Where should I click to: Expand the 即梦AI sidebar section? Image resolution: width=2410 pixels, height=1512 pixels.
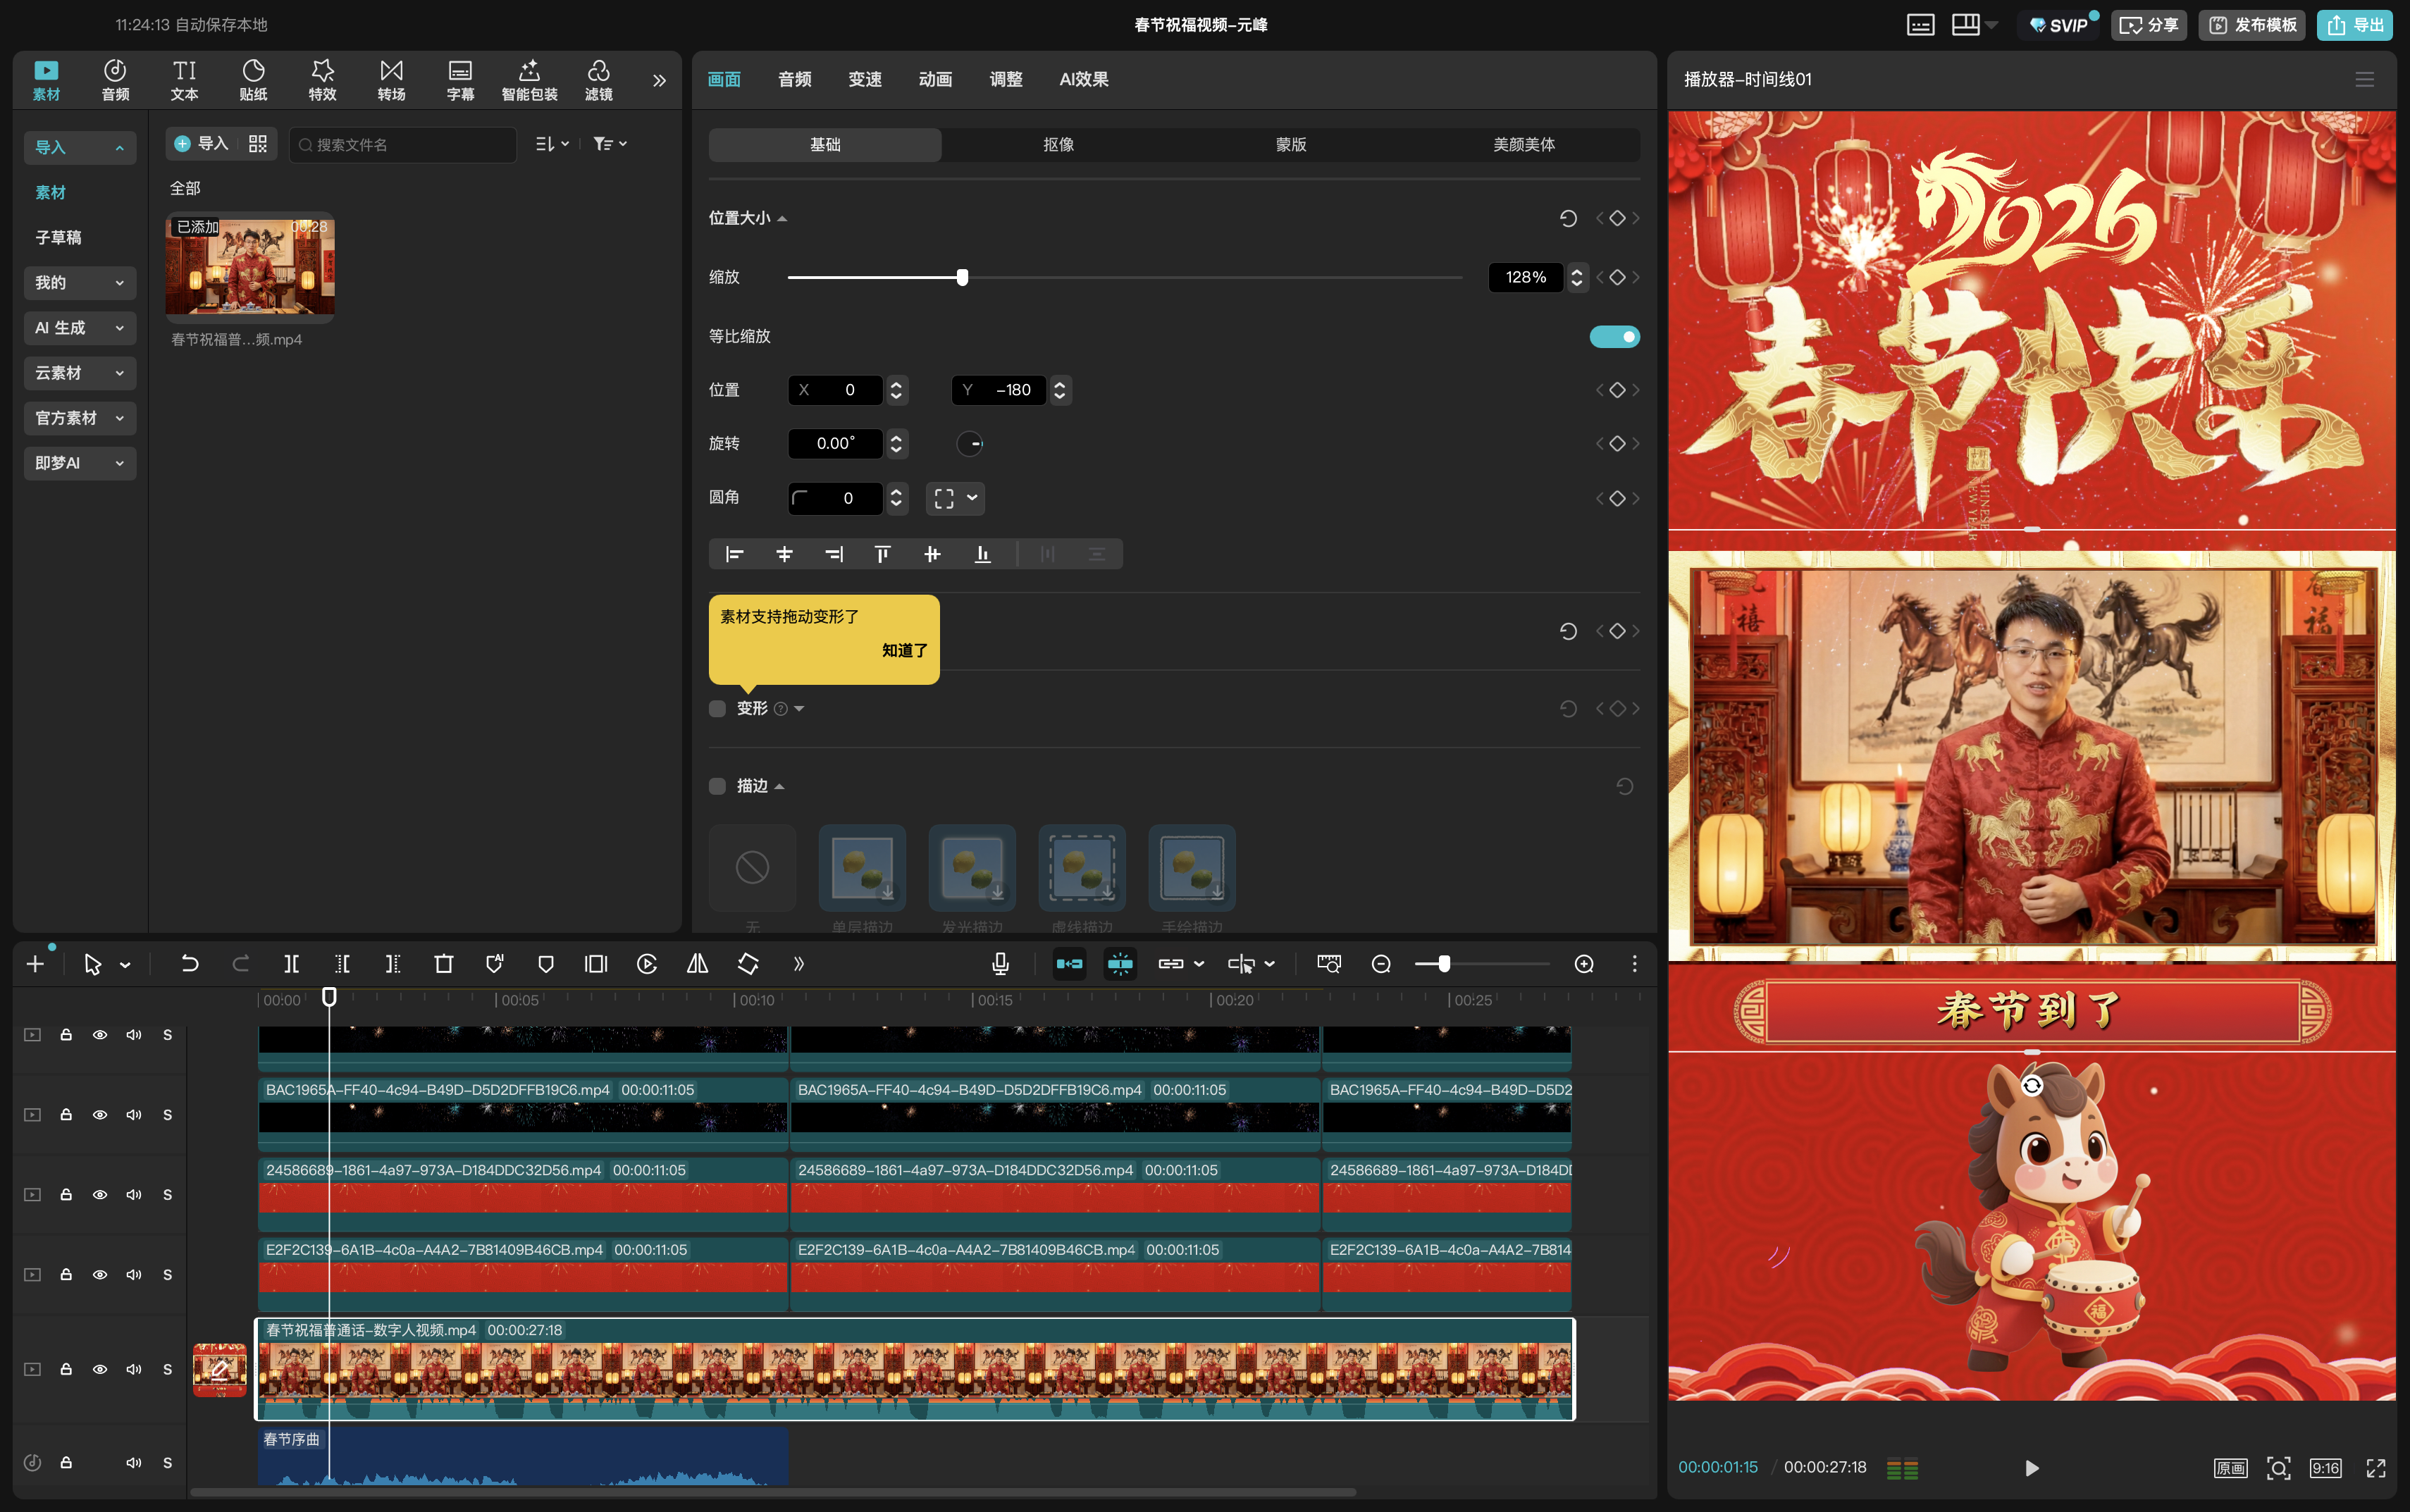pyautogui.click(x=80, y=463)
